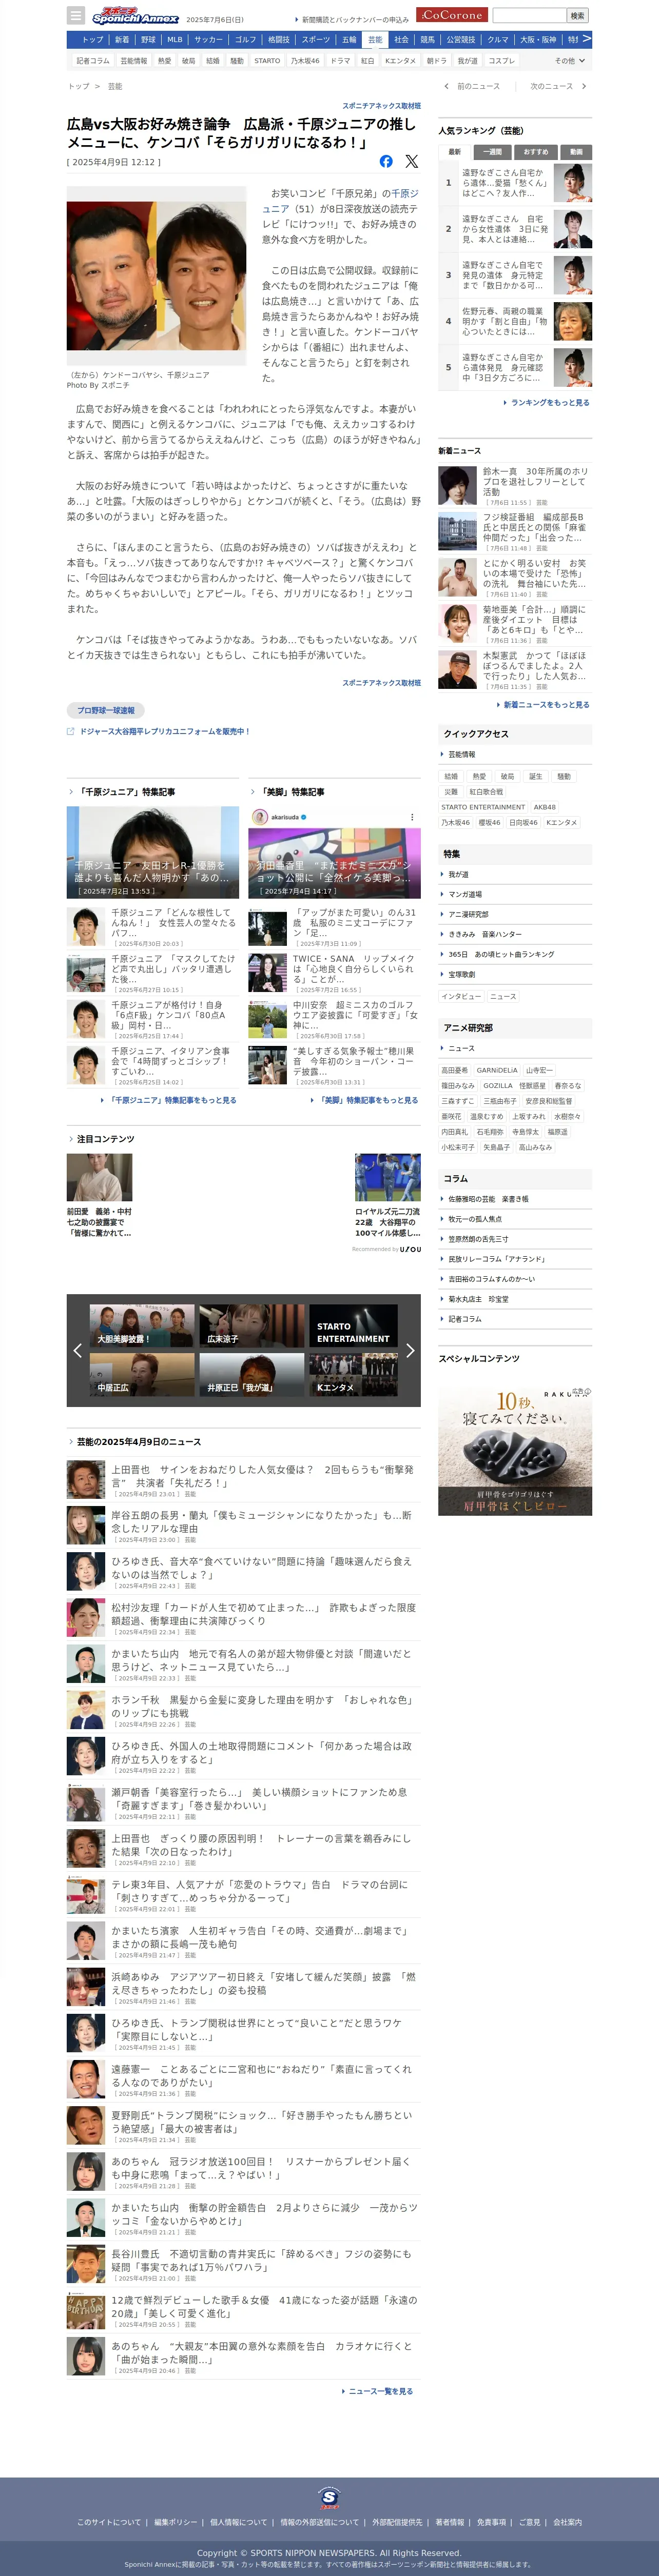Click 櫻坂46 quick access tag

pyautogui.click(x=489, y=823)
